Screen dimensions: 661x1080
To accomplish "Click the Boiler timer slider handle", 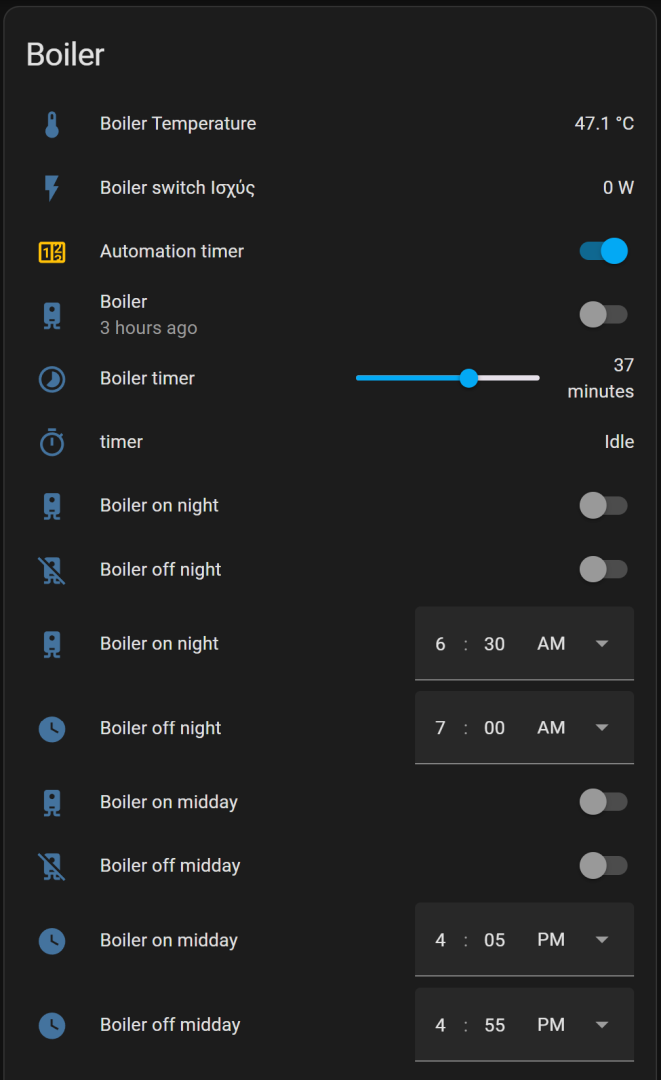I will coord(468,378).
